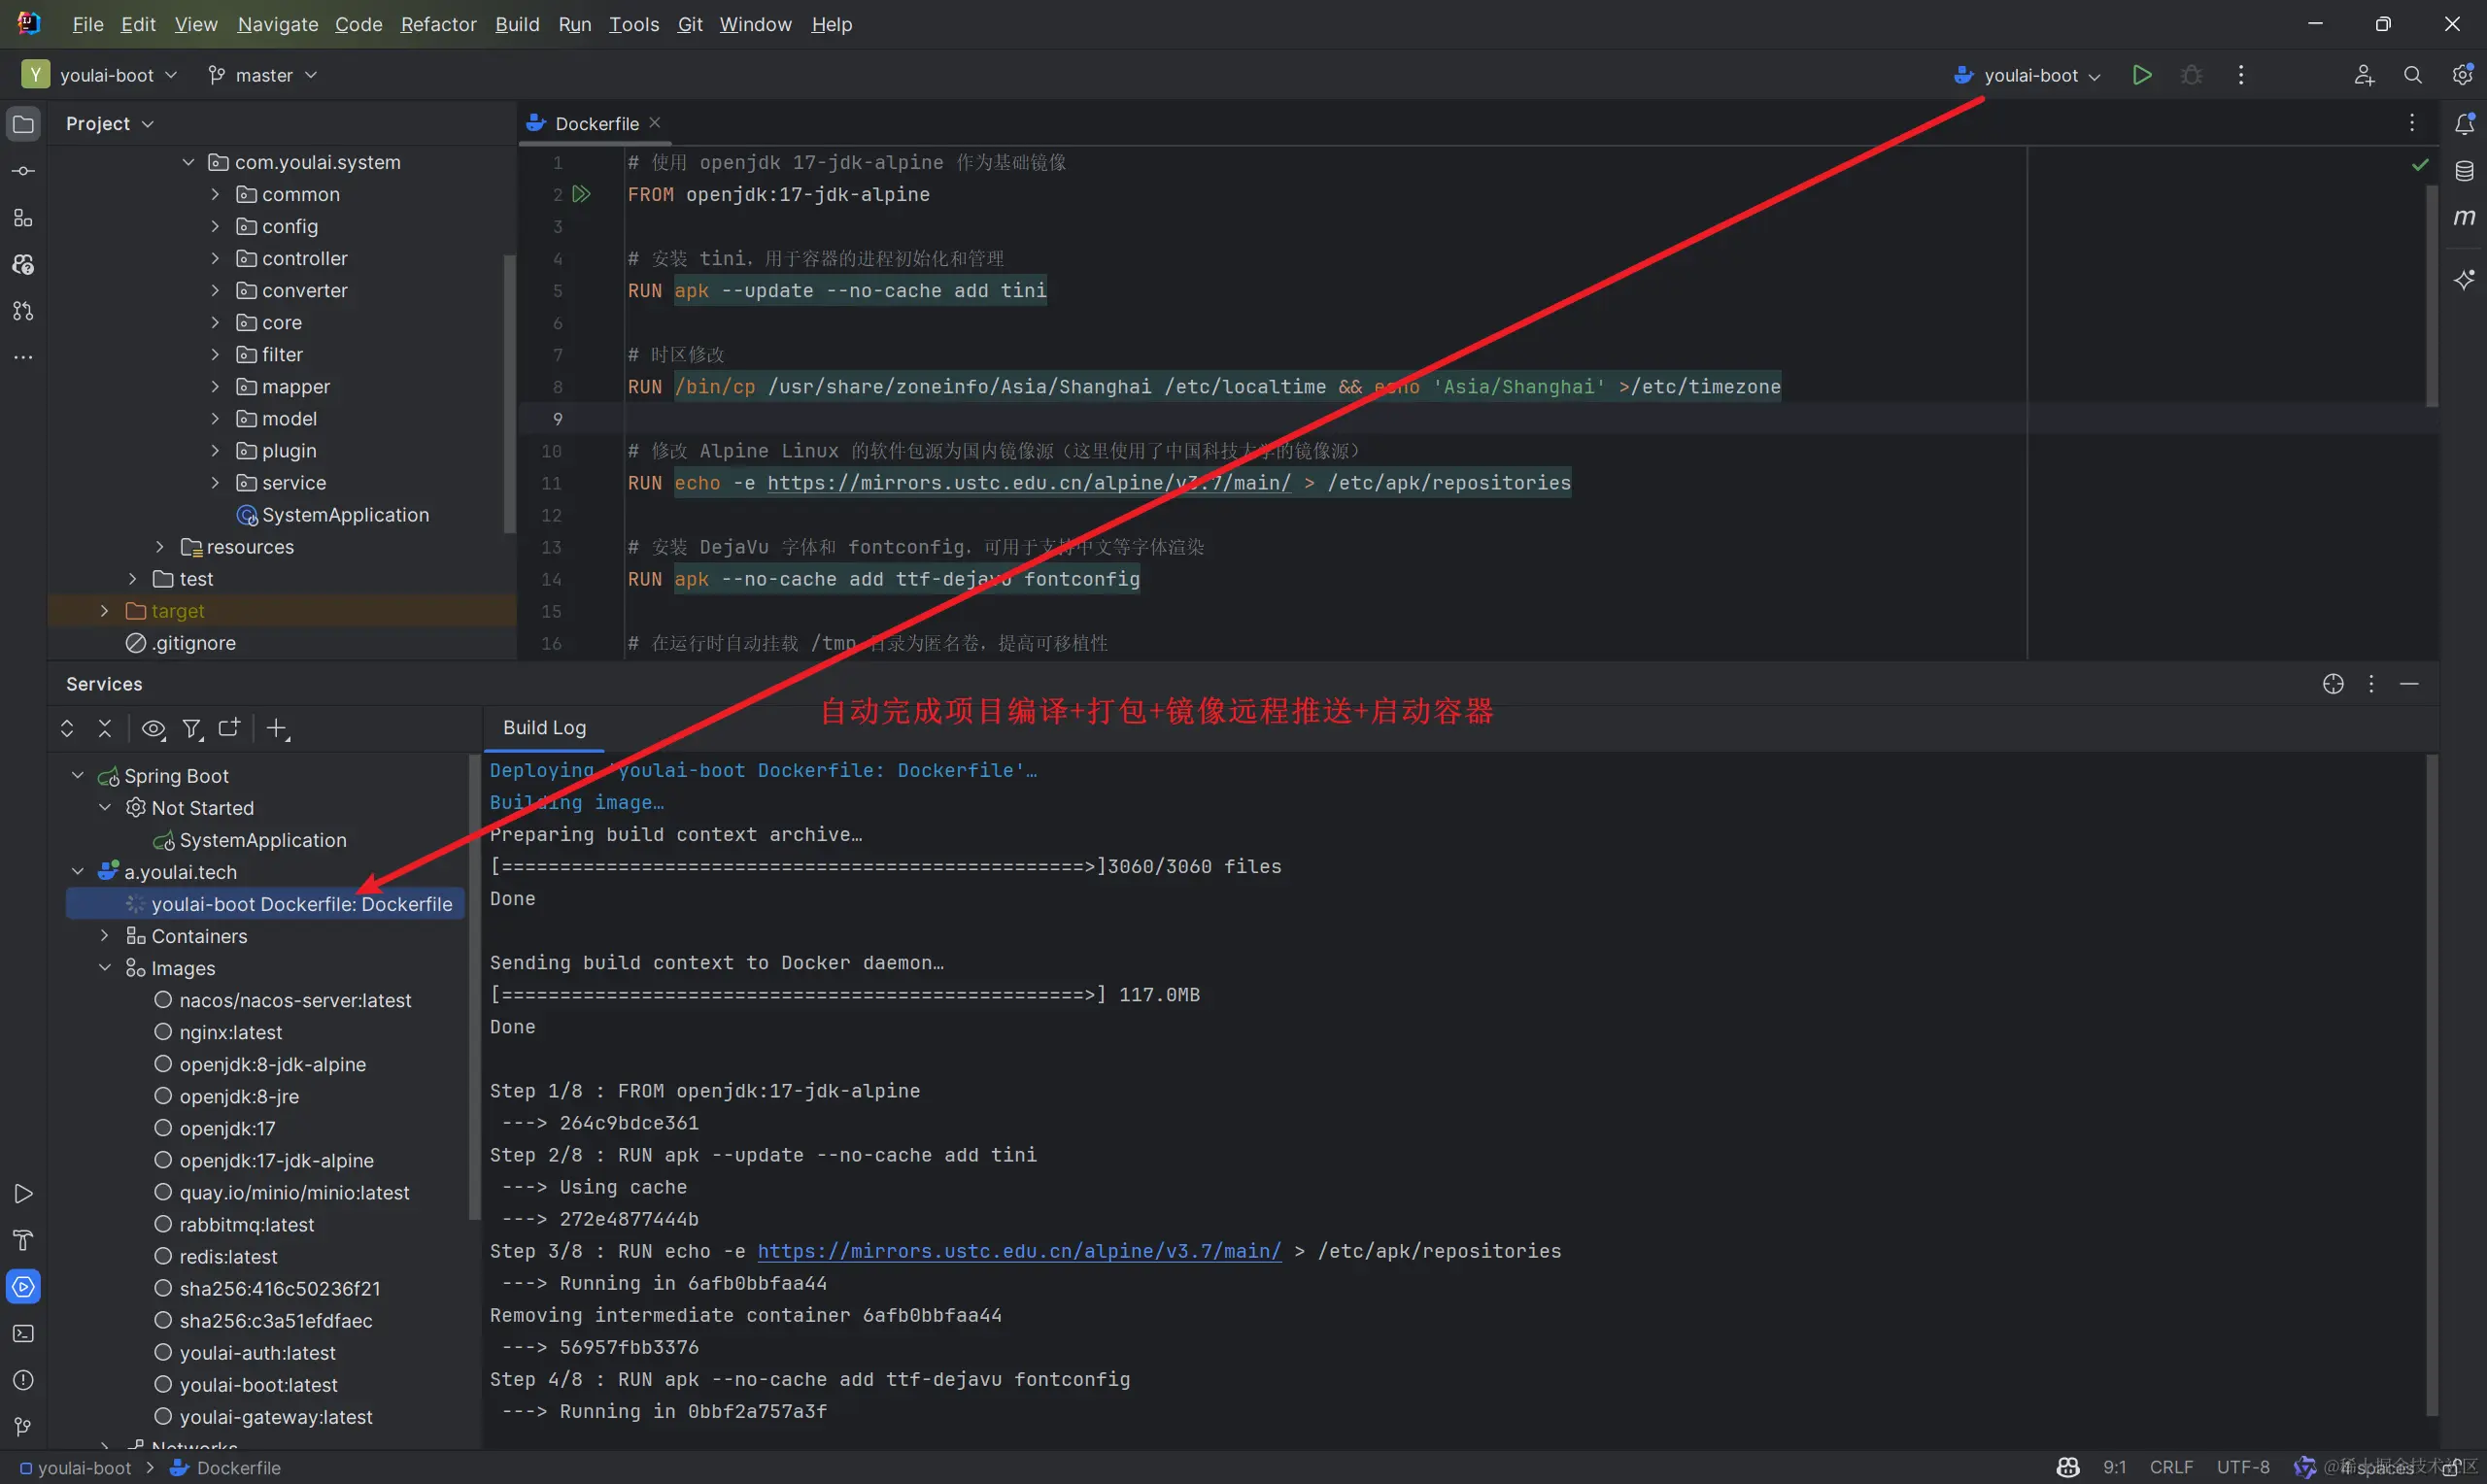Click the Notifications bell icon
2487x1484 pixels.
tap(2464, 124)
